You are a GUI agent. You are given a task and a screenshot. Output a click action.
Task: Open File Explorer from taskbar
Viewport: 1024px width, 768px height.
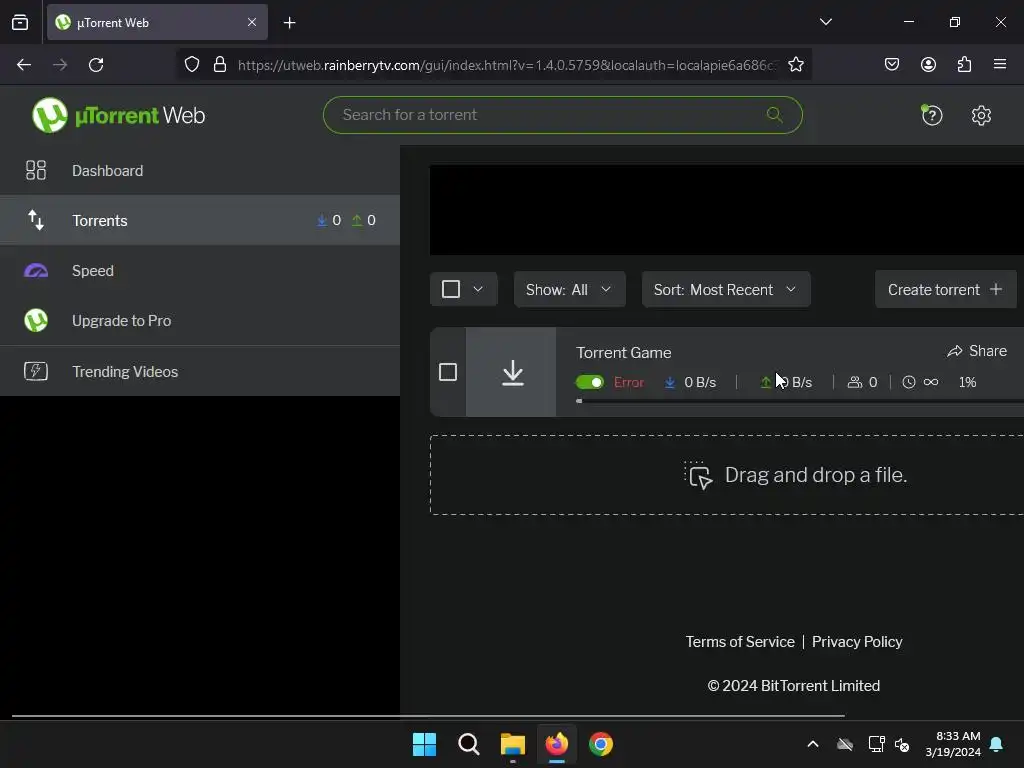(x=513, y=744)
